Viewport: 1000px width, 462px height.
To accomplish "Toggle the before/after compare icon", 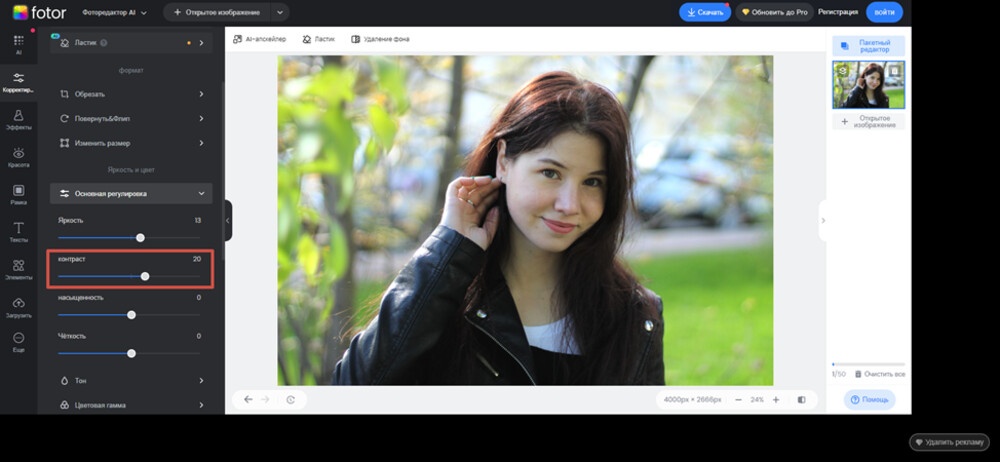I will point(802,399).
